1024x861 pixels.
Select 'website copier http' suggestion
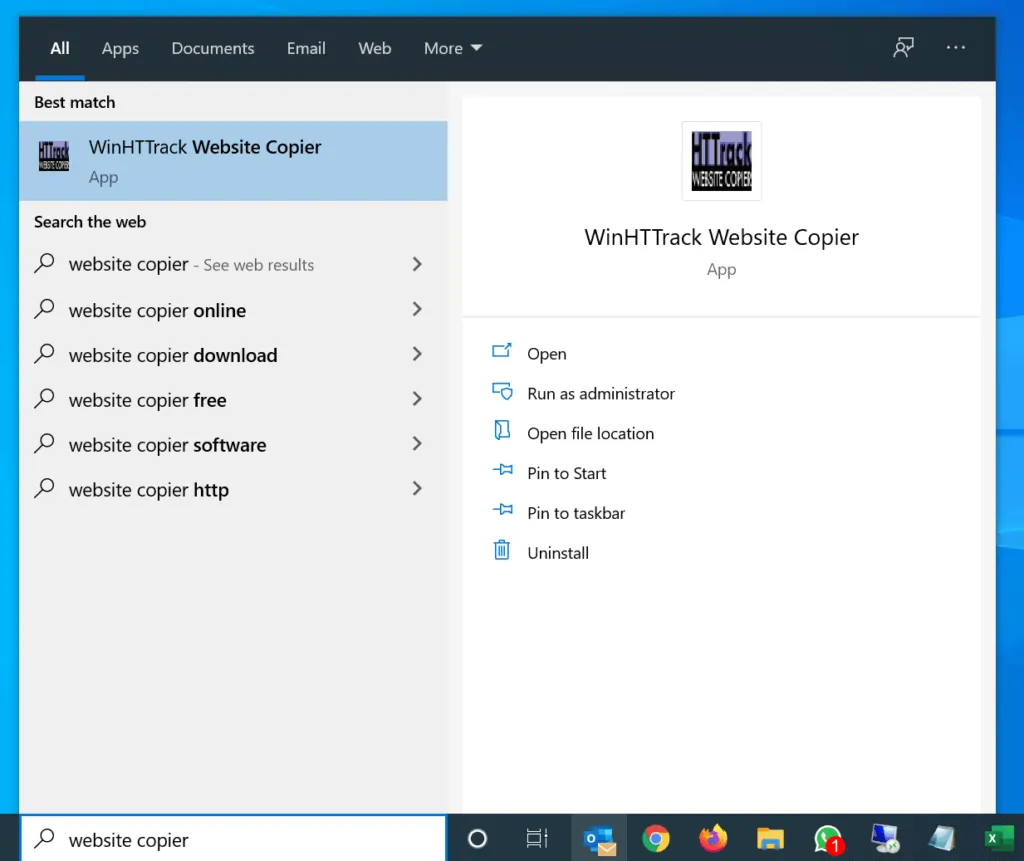233,490
